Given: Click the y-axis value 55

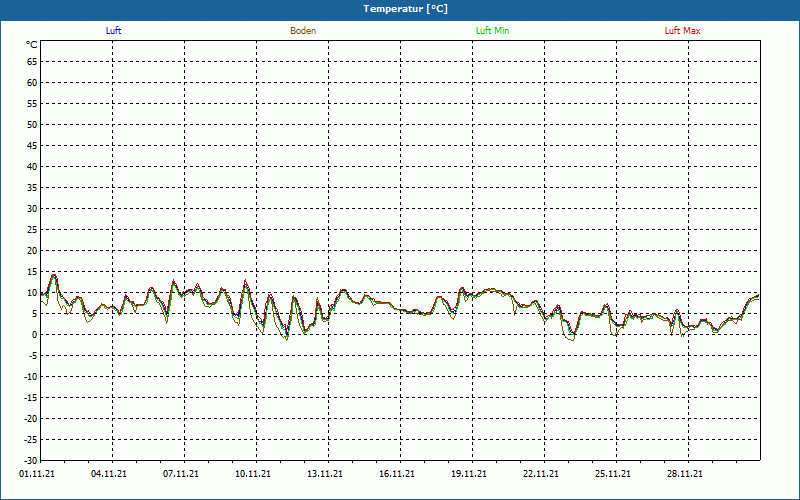Looking at the screenshot, I should (32, 104).
